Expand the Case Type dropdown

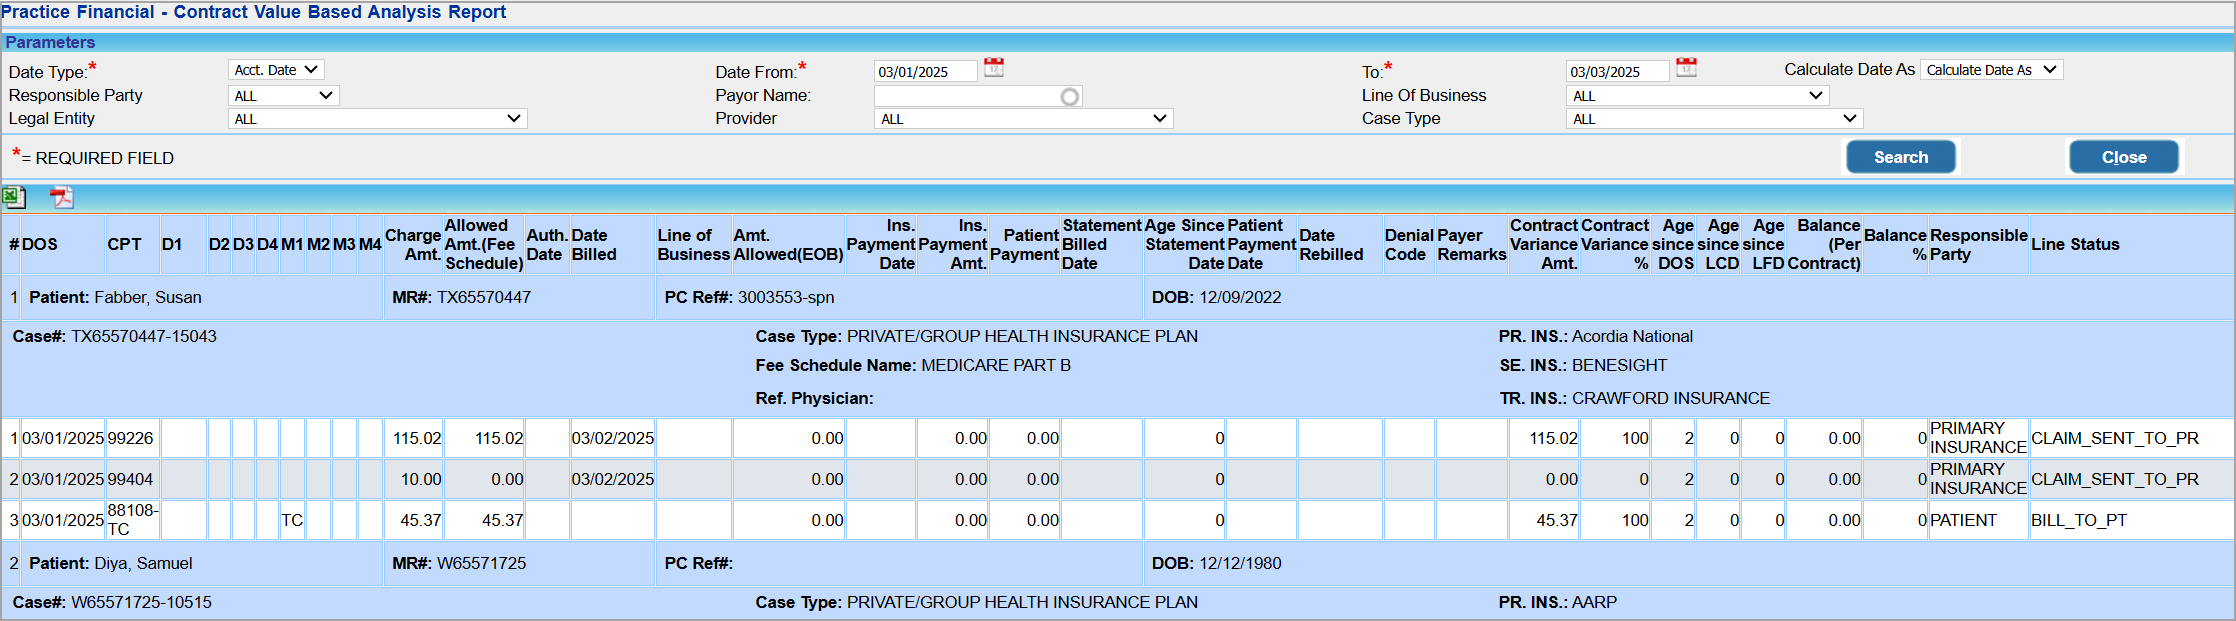[x=1714, y=119]
